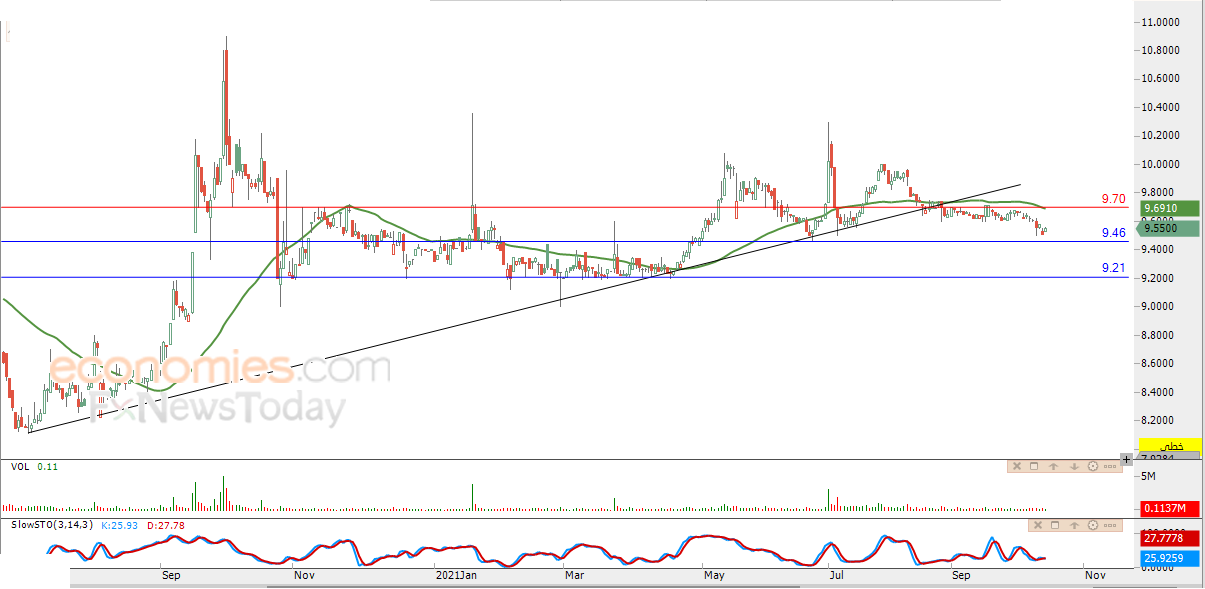Image resolution: width=1205 pixels, height=589 pixels.
Task: Select the 9.5500 current price tag
Action: (x=1170, y=228)
